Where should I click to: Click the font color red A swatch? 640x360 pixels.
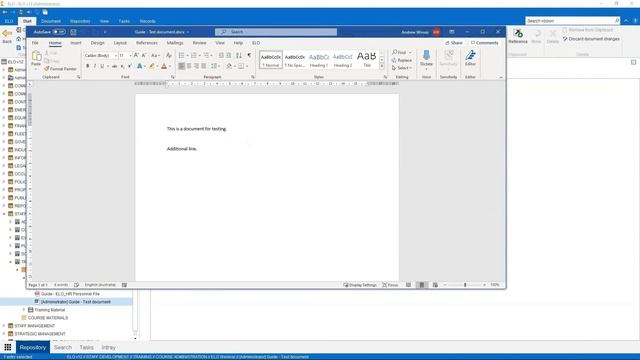coord(164,66)
